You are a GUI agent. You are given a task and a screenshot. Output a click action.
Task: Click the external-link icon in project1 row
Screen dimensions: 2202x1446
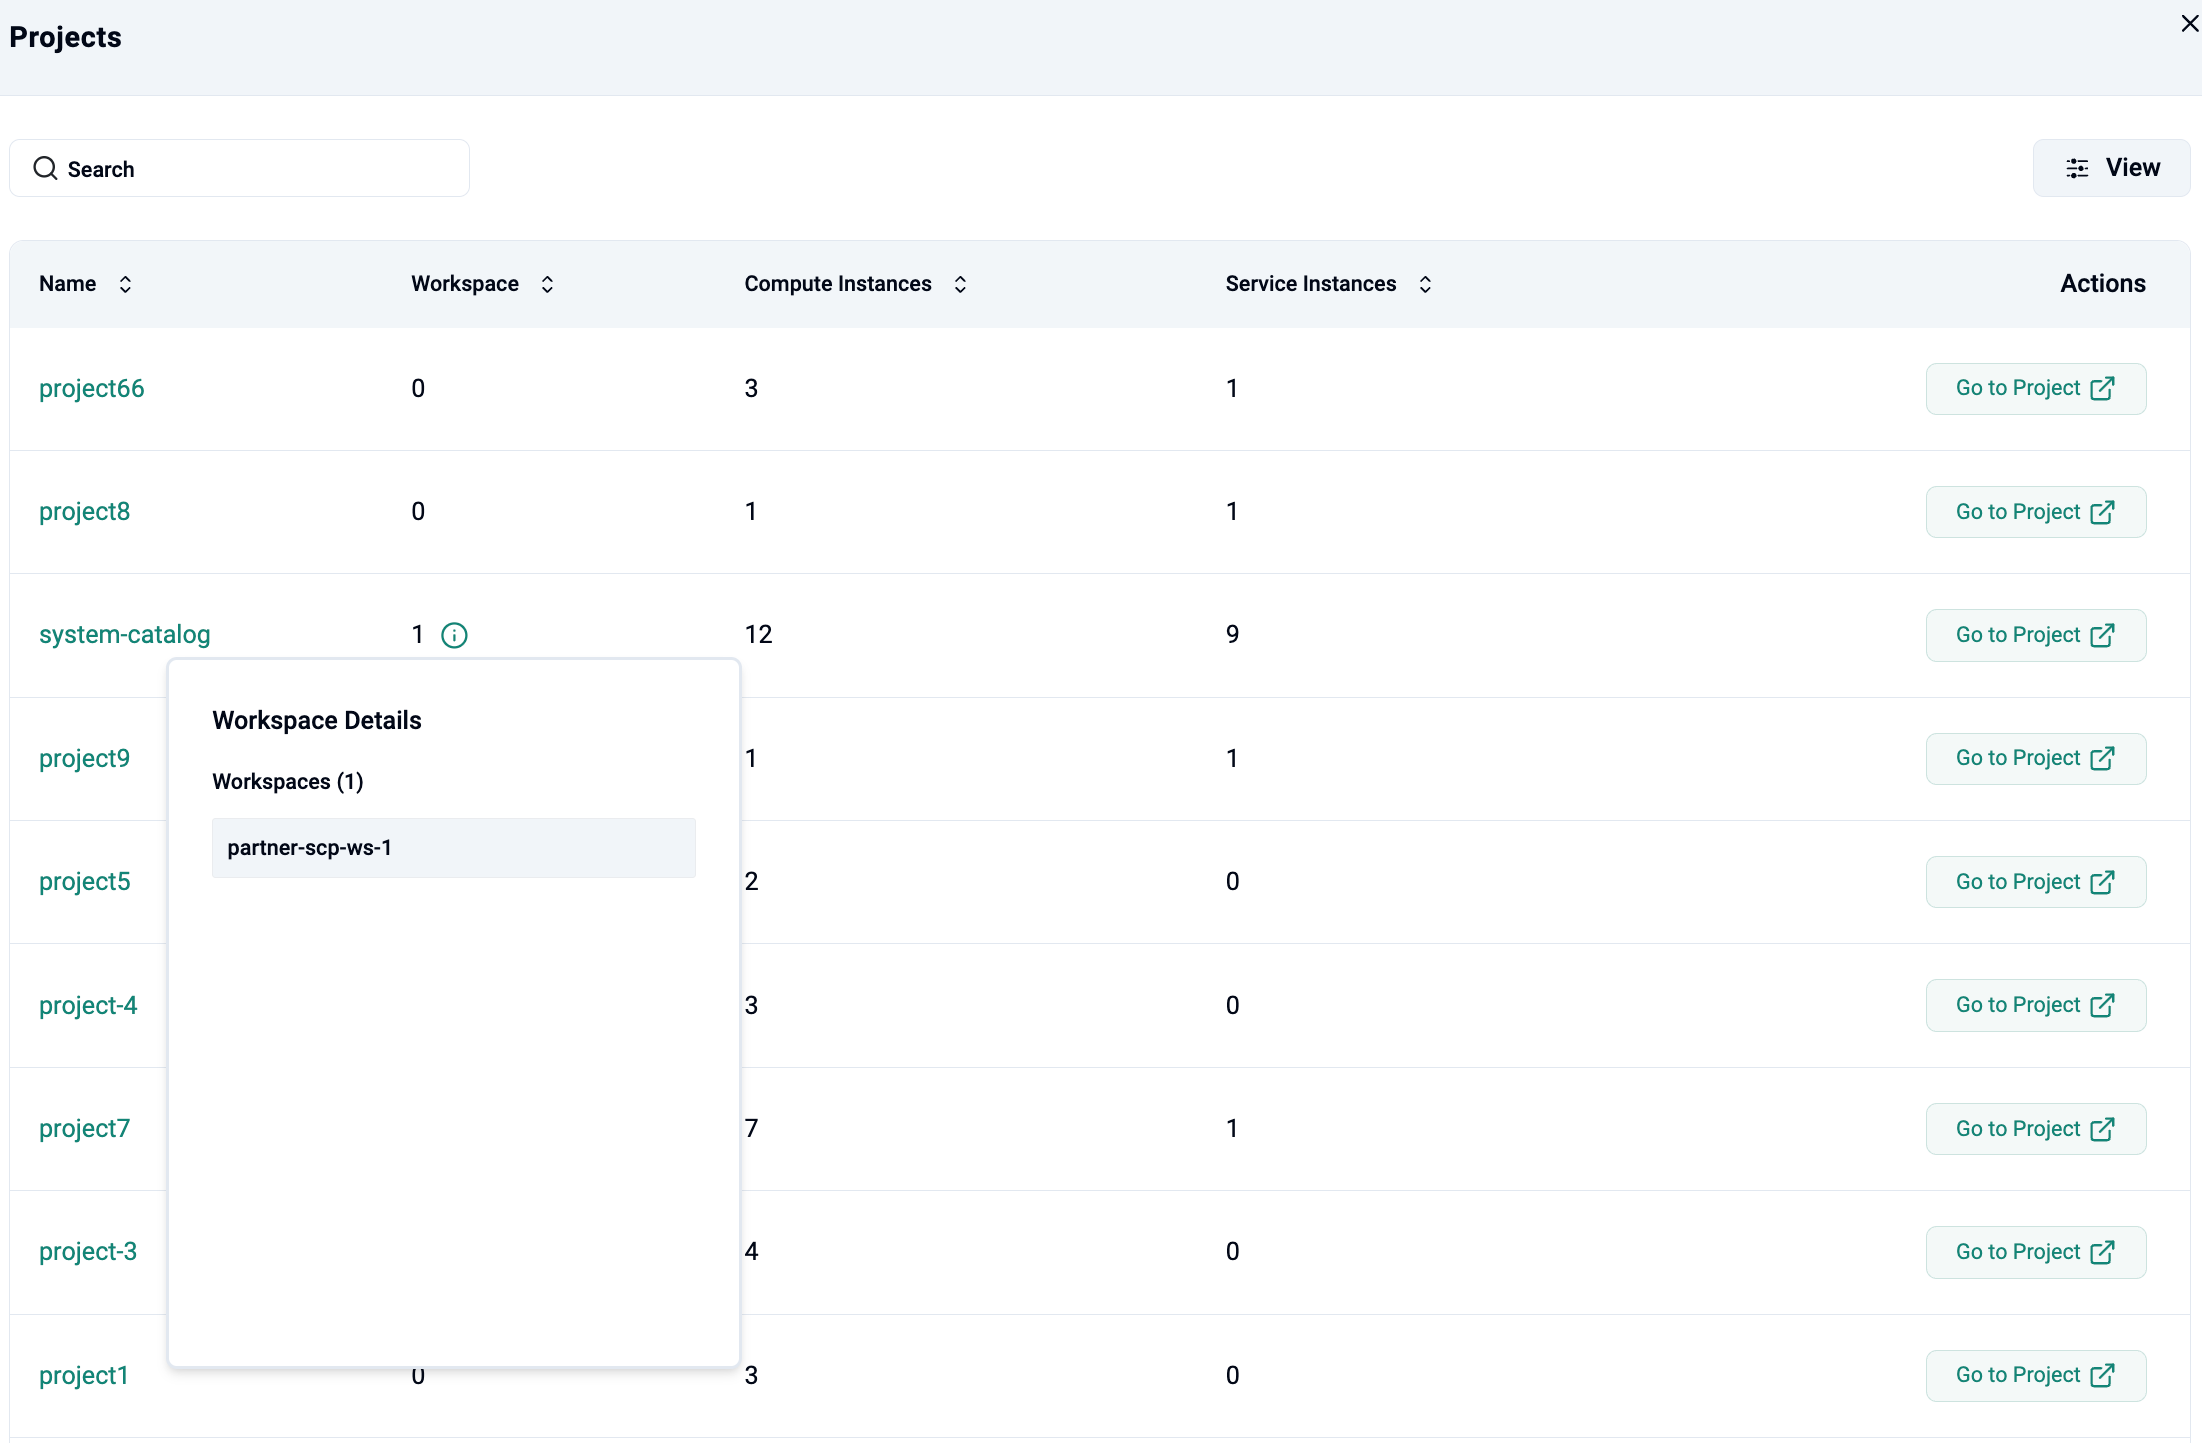(2102, 1375)
